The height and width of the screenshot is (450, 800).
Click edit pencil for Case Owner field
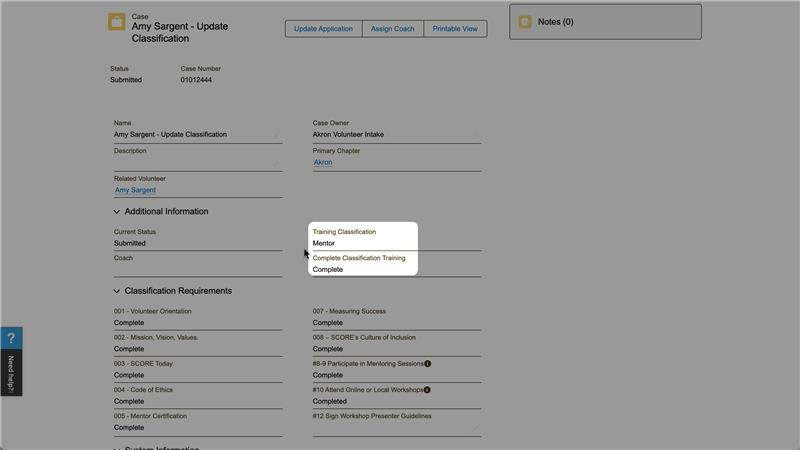(x=474, y=136)
